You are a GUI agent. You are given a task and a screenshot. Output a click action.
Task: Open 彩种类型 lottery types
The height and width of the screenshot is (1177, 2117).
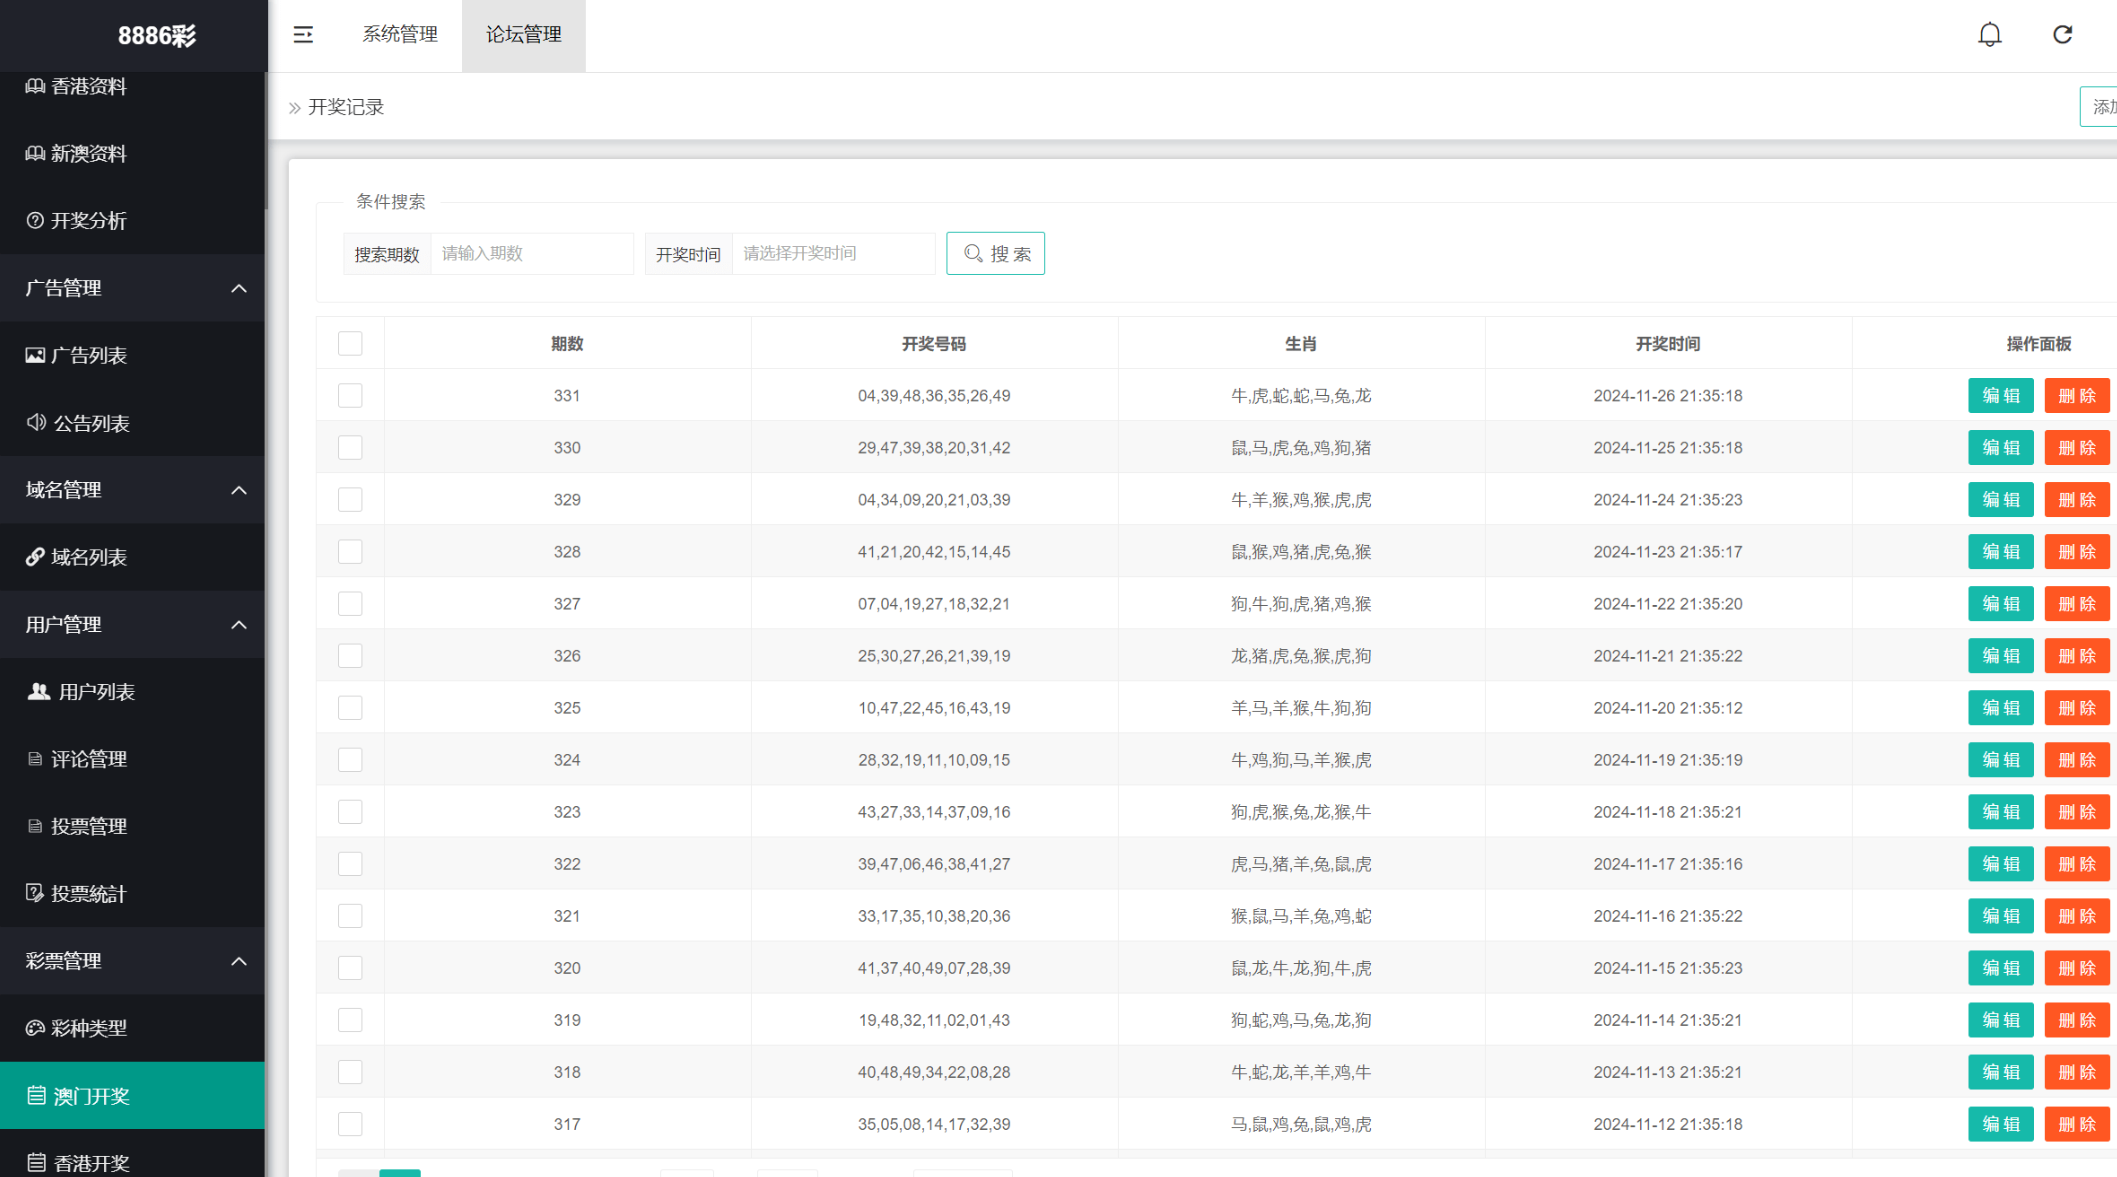88,1028
